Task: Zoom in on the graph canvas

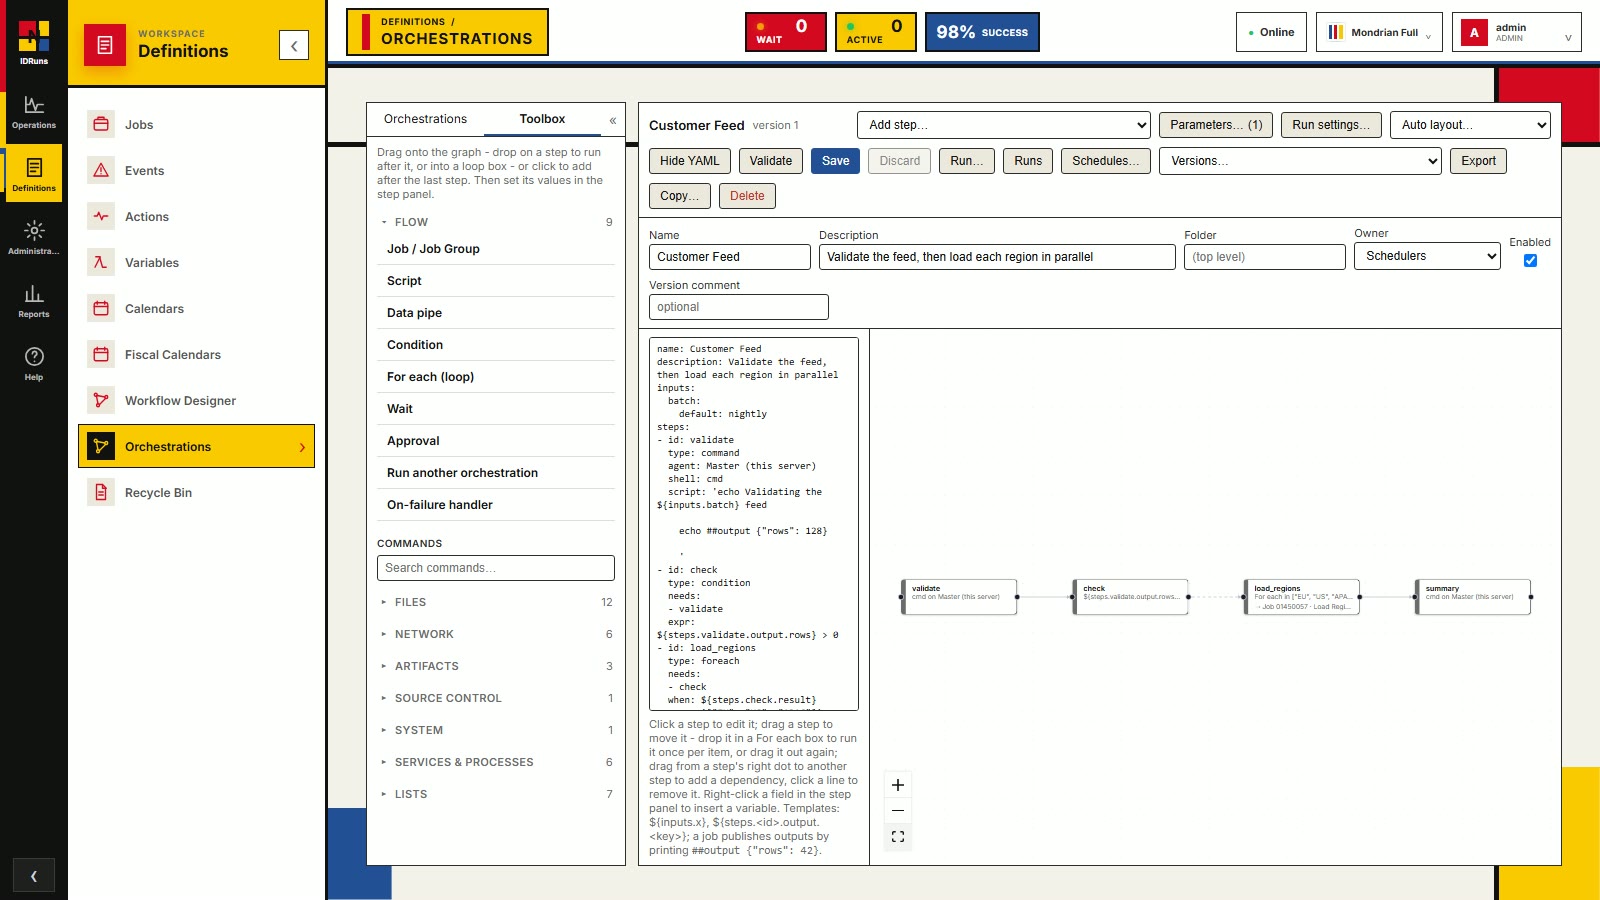Action: pyautogui.click(x=898, y=785)
